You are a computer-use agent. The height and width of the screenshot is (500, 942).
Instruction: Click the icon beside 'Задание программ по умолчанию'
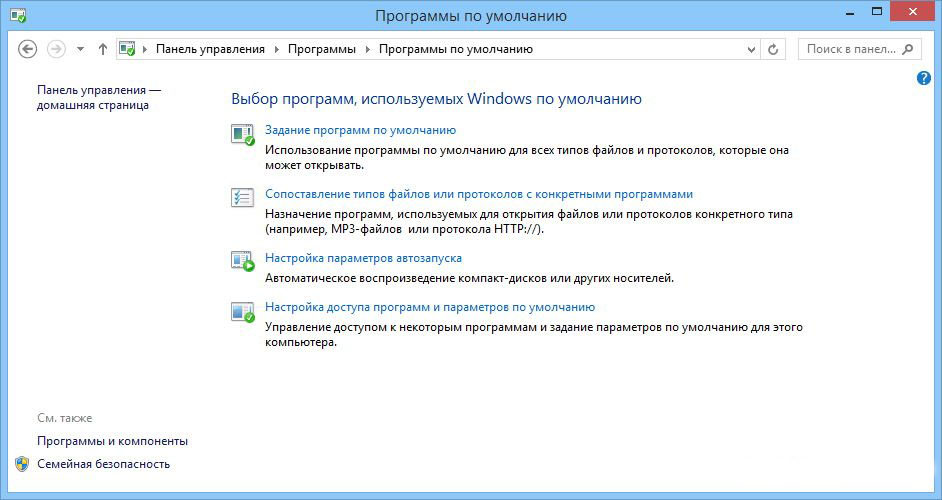[x=243, y=134]
